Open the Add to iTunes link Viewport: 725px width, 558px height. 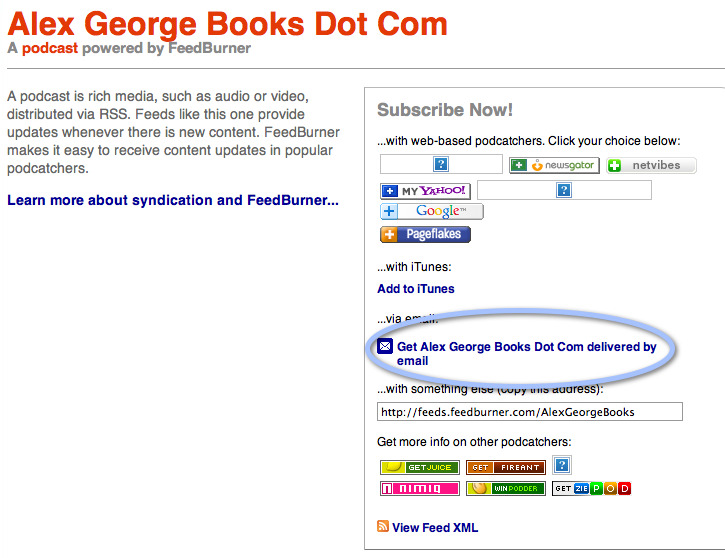pos(416,289)
